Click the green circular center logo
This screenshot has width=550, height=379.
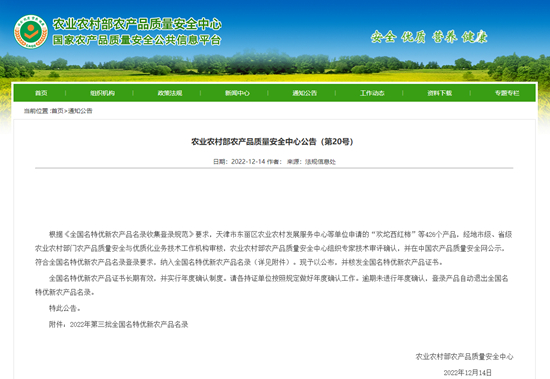coord(31,32)
